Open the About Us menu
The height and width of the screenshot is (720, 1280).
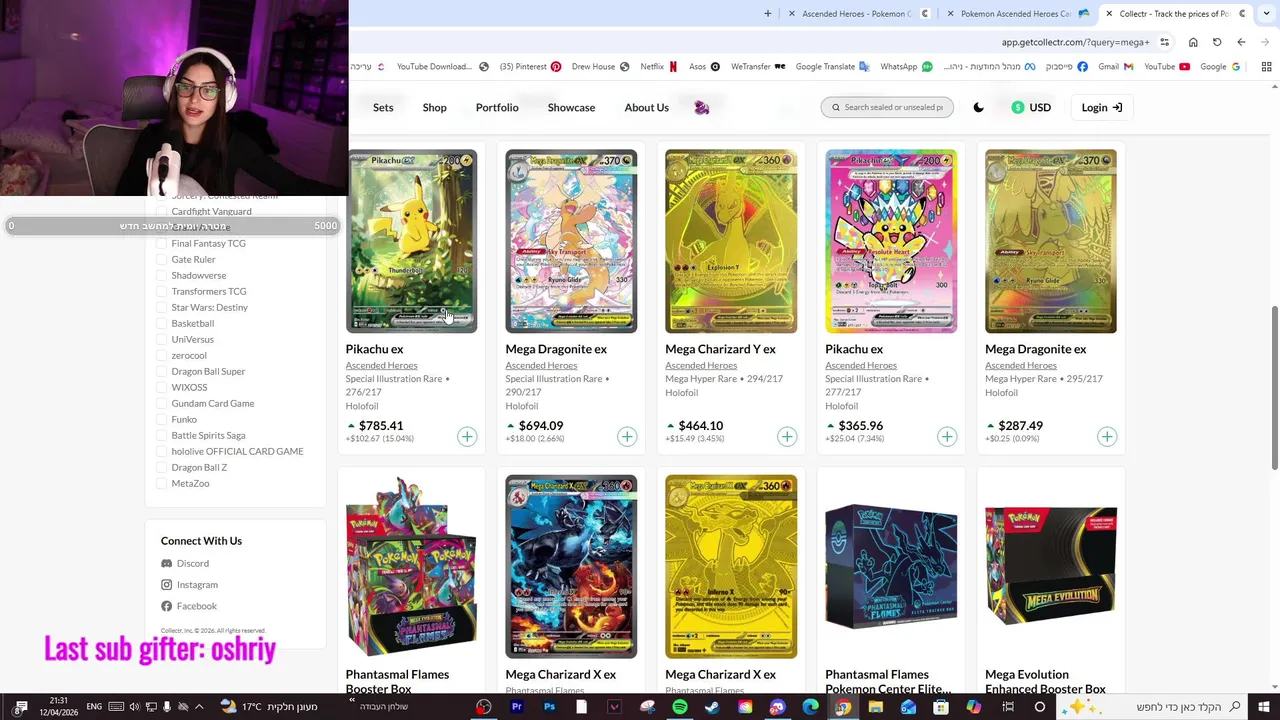[x=646, y=108]
